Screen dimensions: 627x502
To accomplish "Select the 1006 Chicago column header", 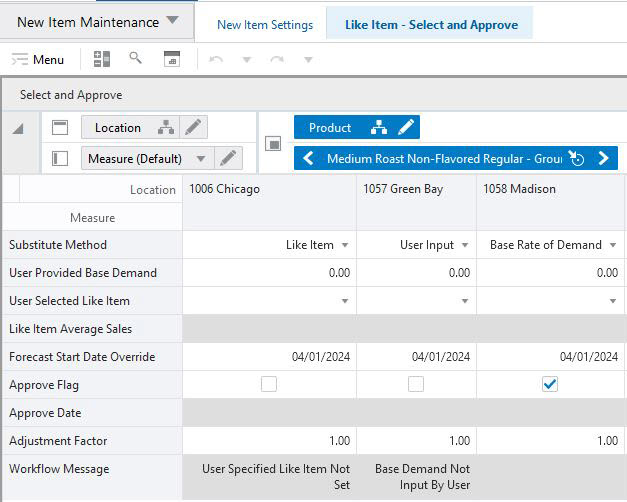I will (x=269, y=202).
